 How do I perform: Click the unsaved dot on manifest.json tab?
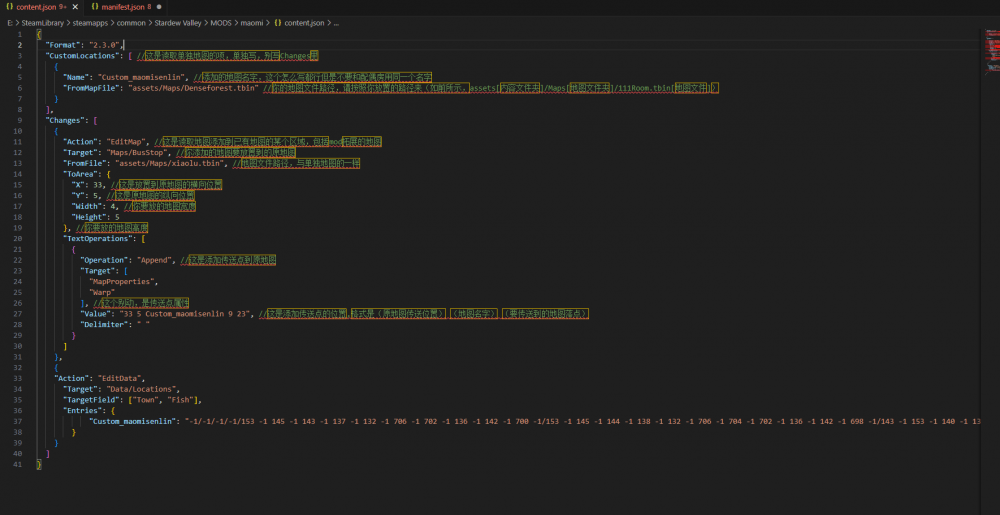(158, 6)
